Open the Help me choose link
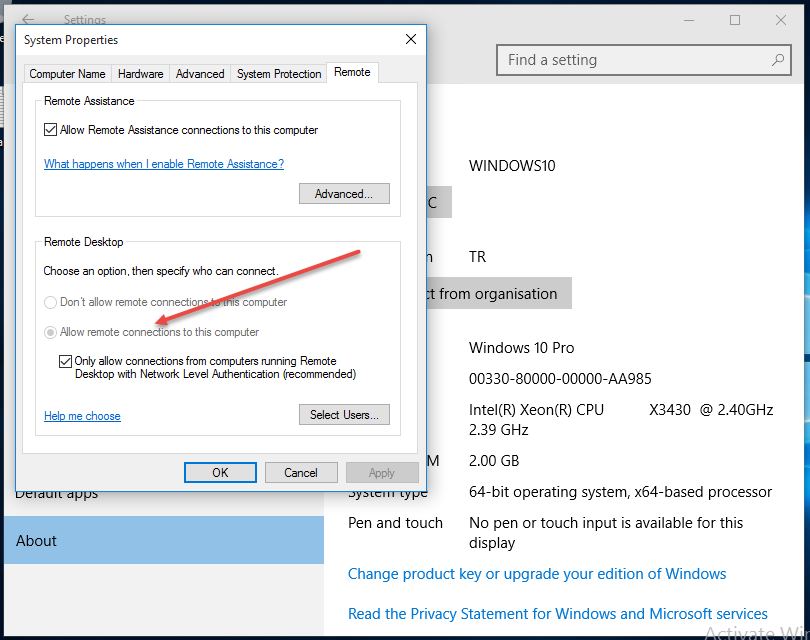Screen dimensions: 810x640 (82, 416)
